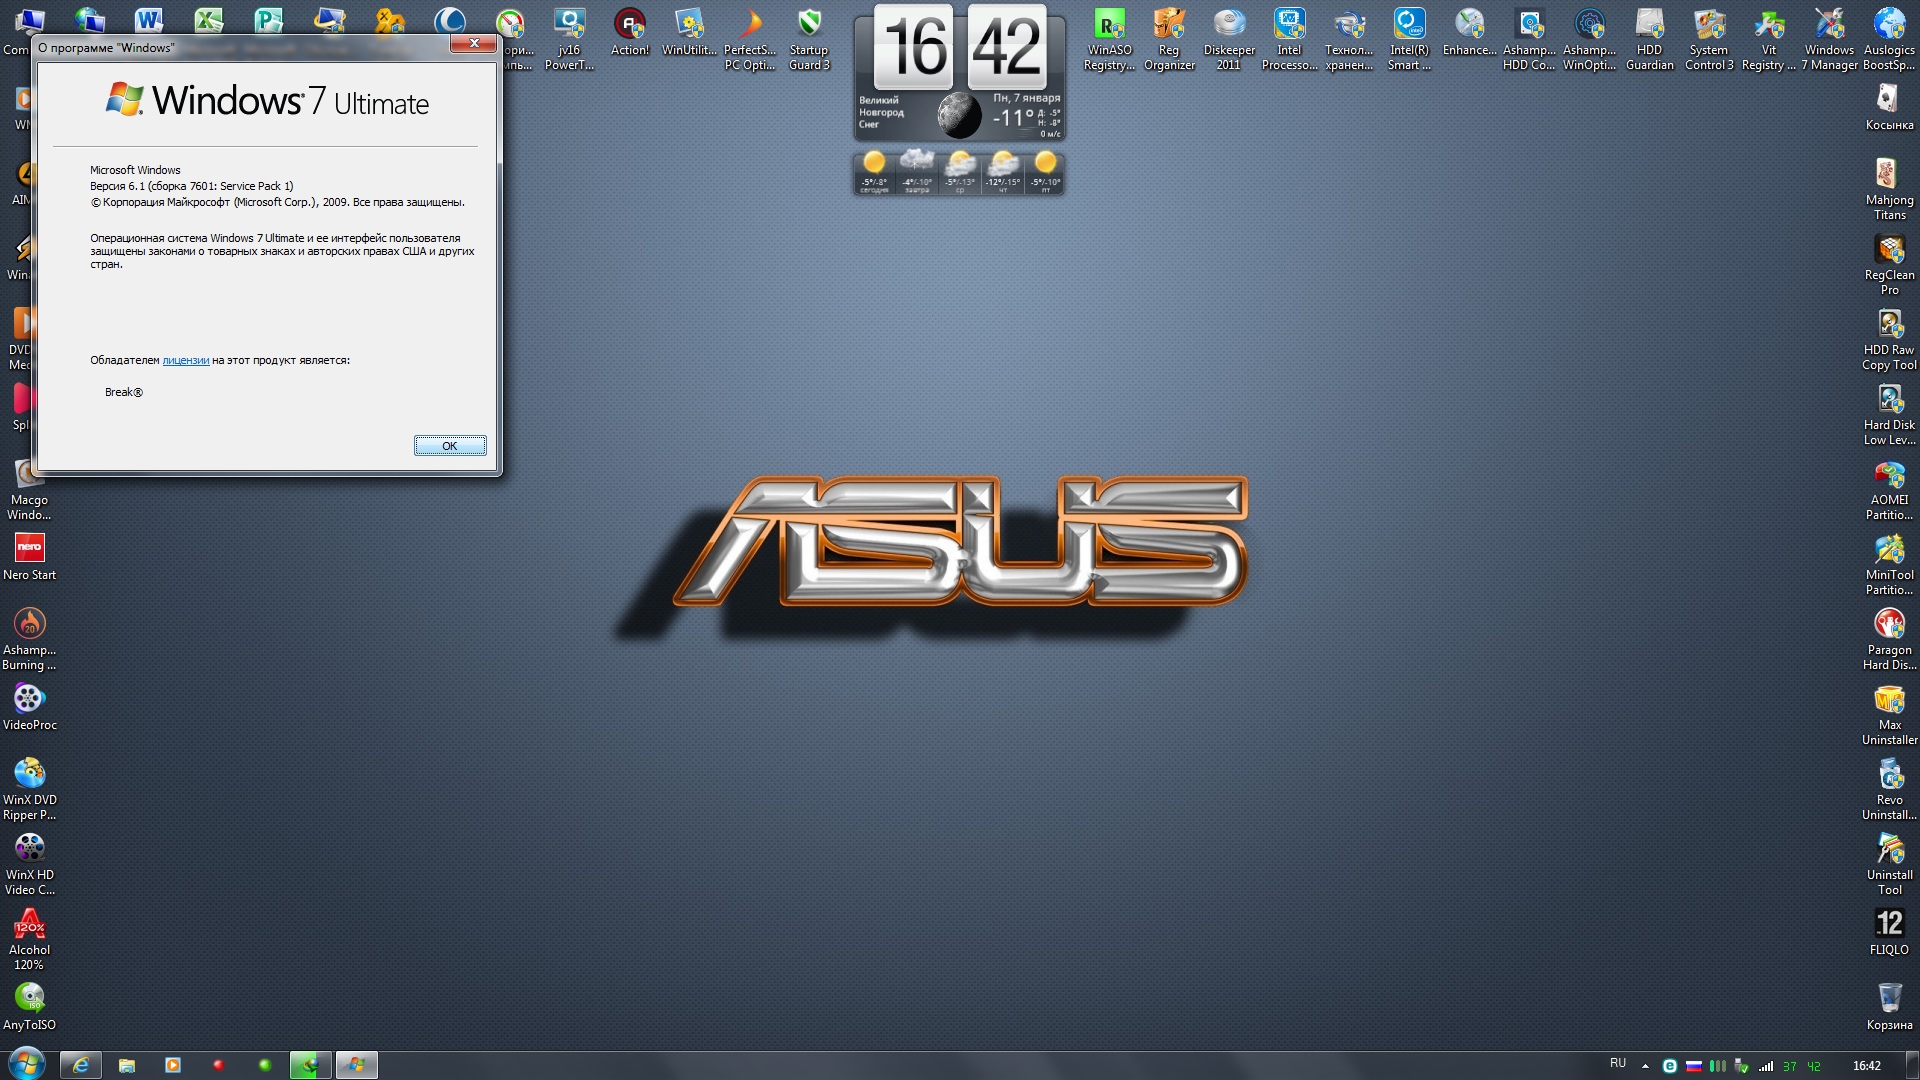
Task: Launch Hard Disk Low Level Format icon
Action: [x=1889, y=415]
